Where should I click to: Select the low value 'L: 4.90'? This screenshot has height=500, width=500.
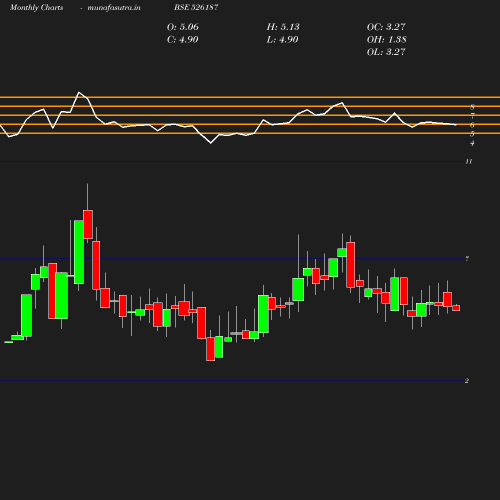tap(283, 40)
